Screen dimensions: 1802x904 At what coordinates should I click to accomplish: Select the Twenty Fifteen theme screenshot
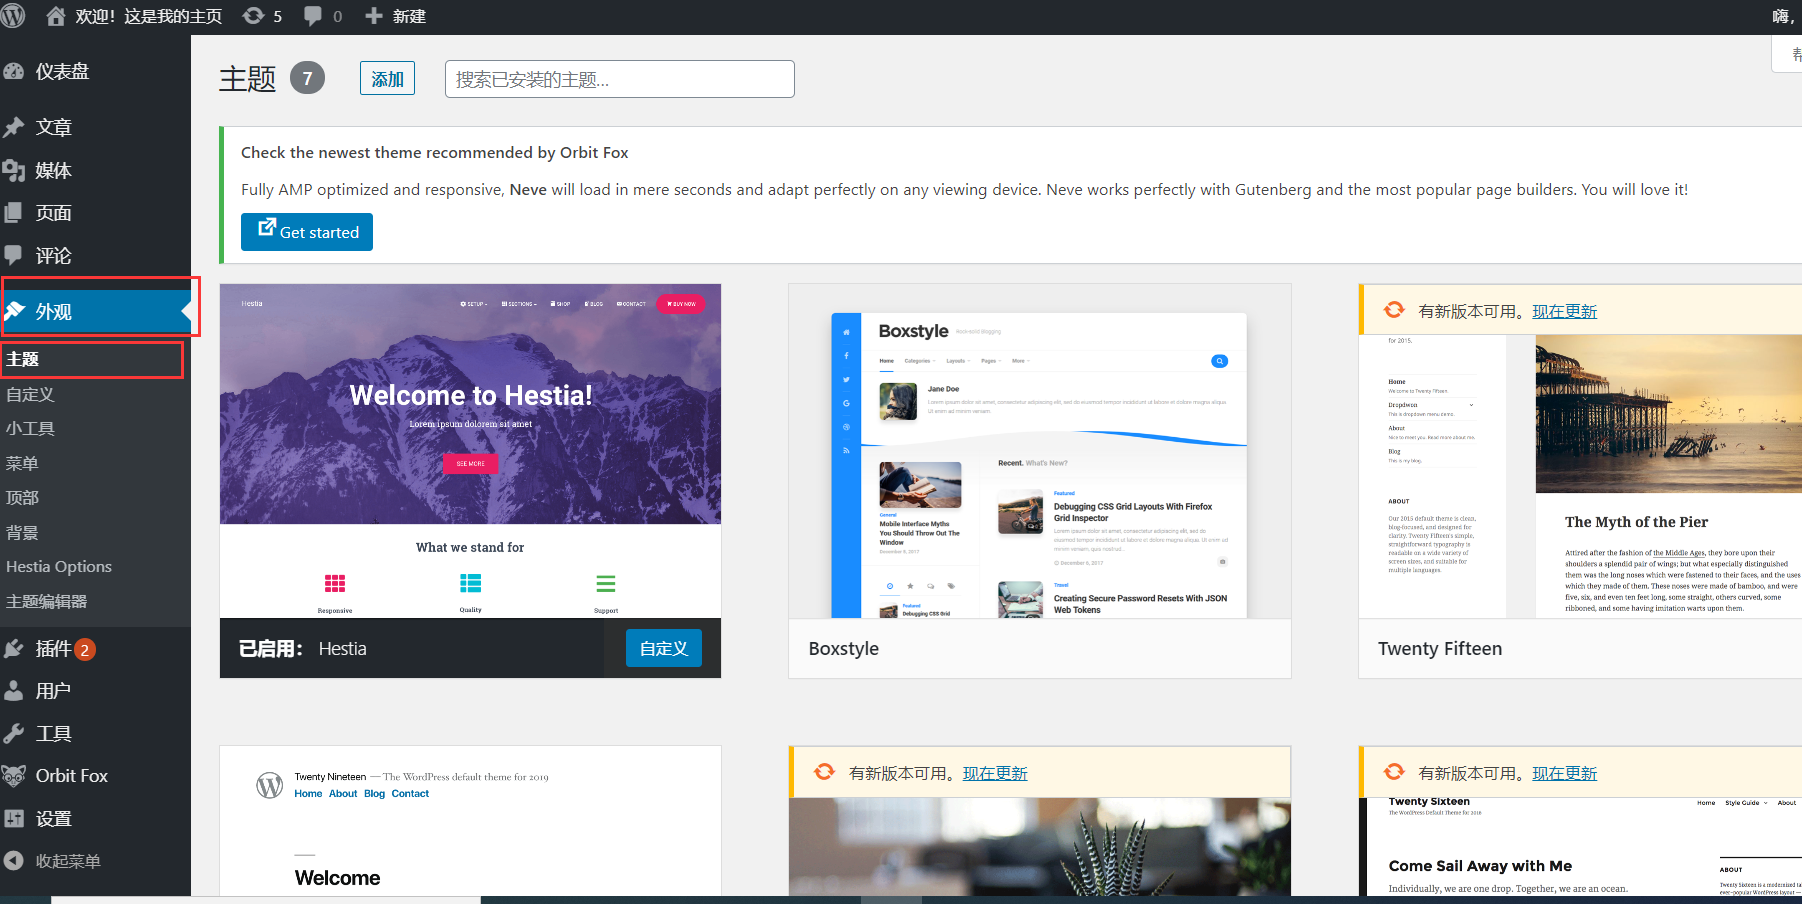click(1580, 476)
